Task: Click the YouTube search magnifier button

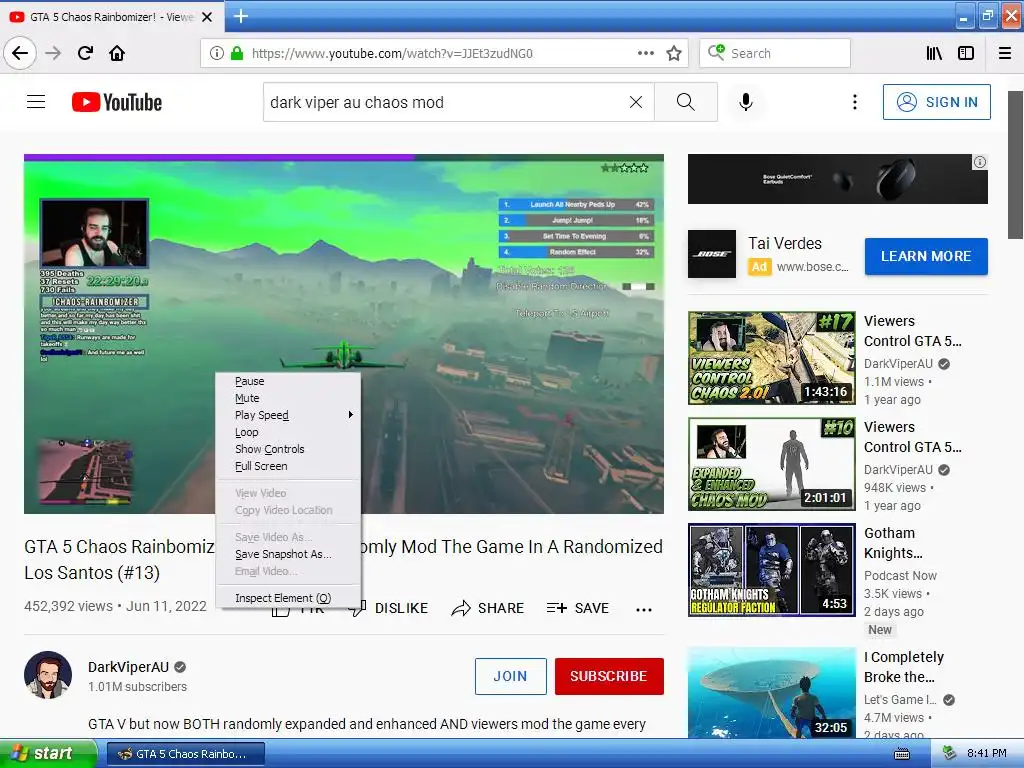Action: tap(686, 102)
